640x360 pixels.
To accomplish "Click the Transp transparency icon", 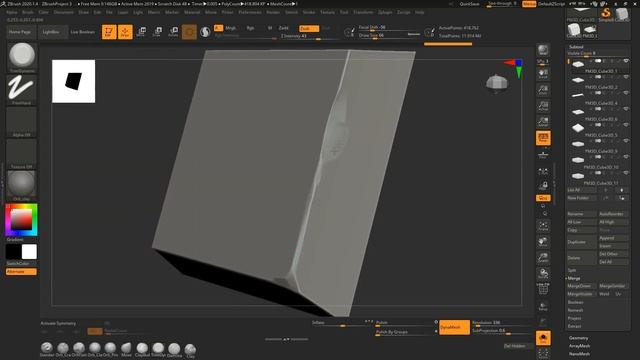I will (x=543, y=306).
